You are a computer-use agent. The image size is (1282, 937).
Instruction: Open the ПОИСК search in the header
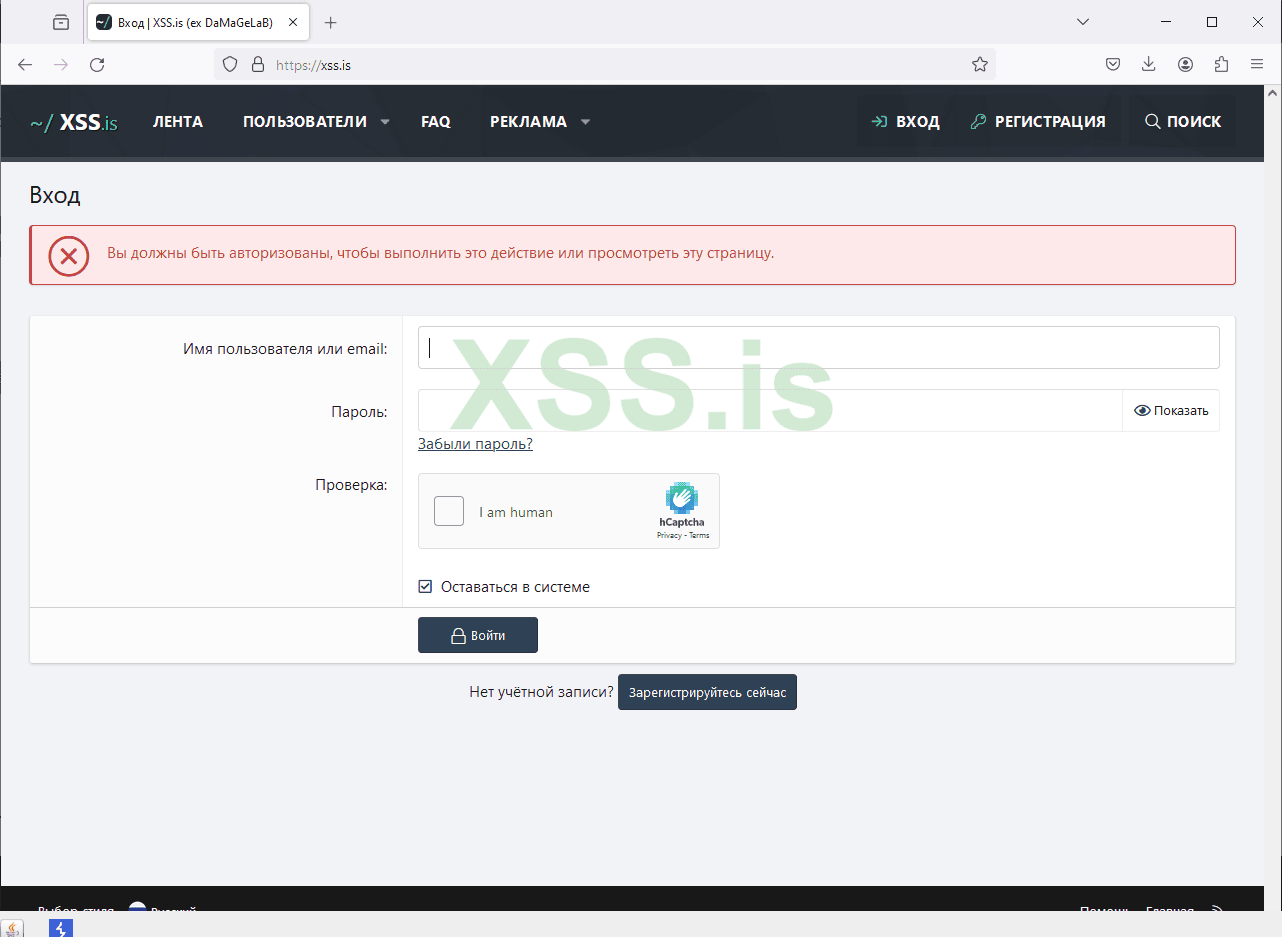1183,122
